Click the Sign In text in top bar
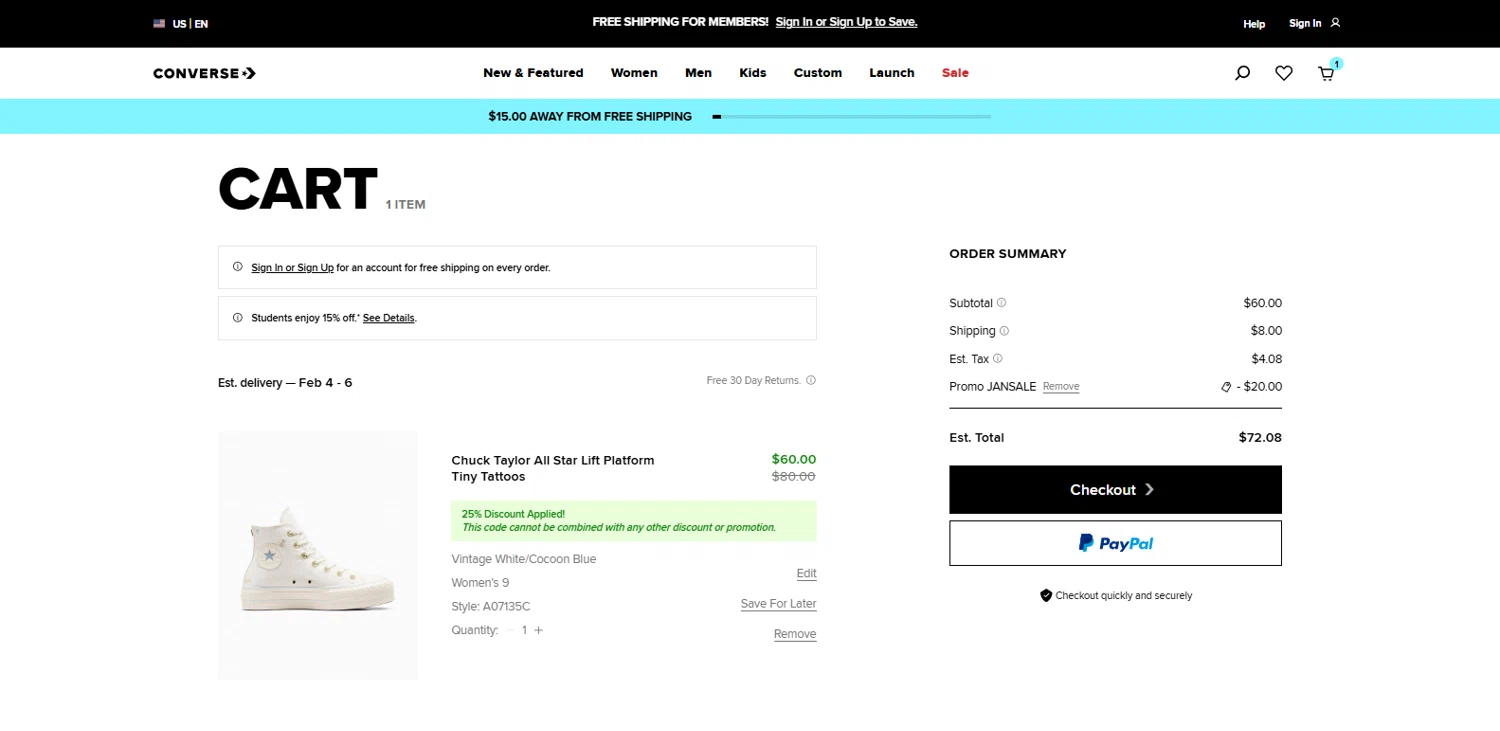 pyautogui.click(x=1305, y=23)
